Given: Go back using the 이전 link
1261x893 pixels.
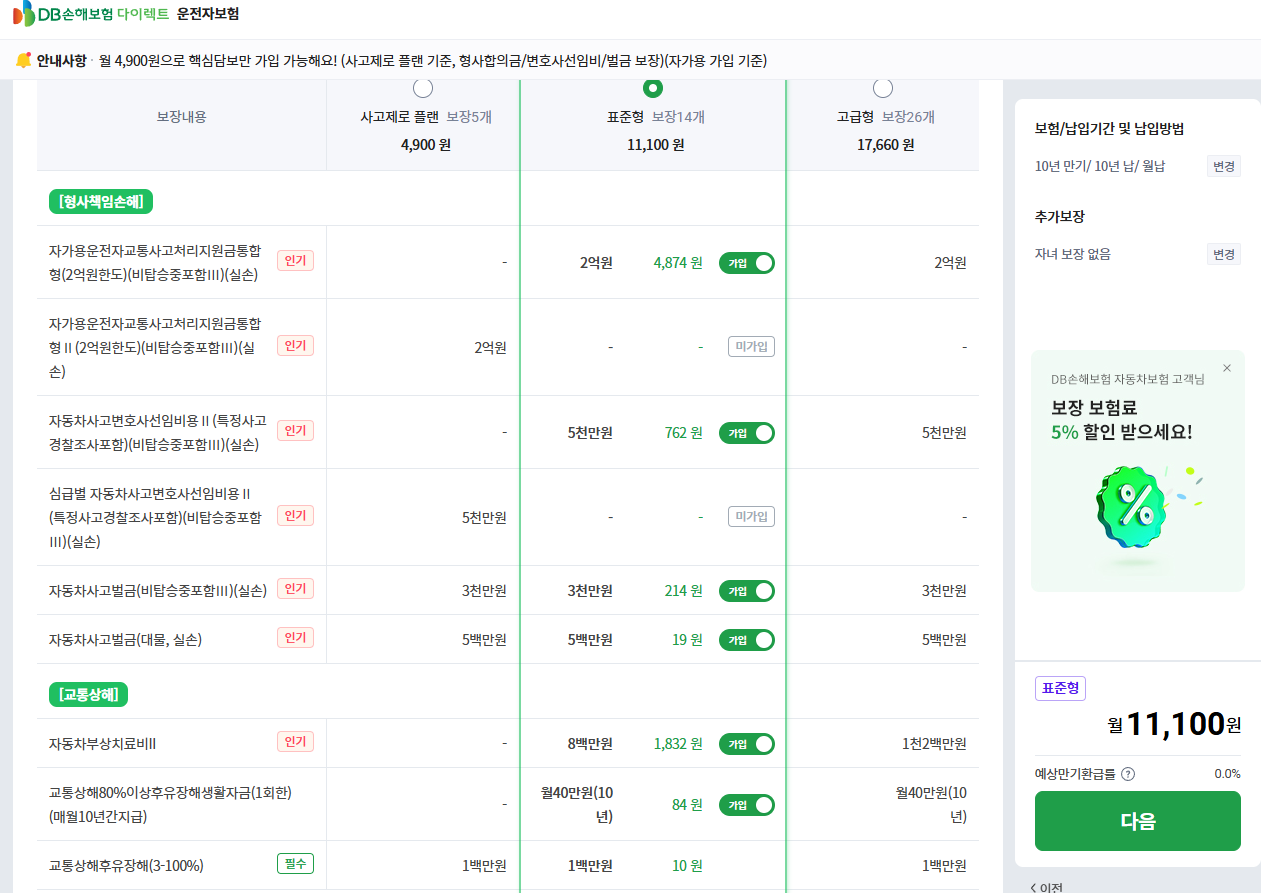Looking at the screenshot, I should [1045, 887].
